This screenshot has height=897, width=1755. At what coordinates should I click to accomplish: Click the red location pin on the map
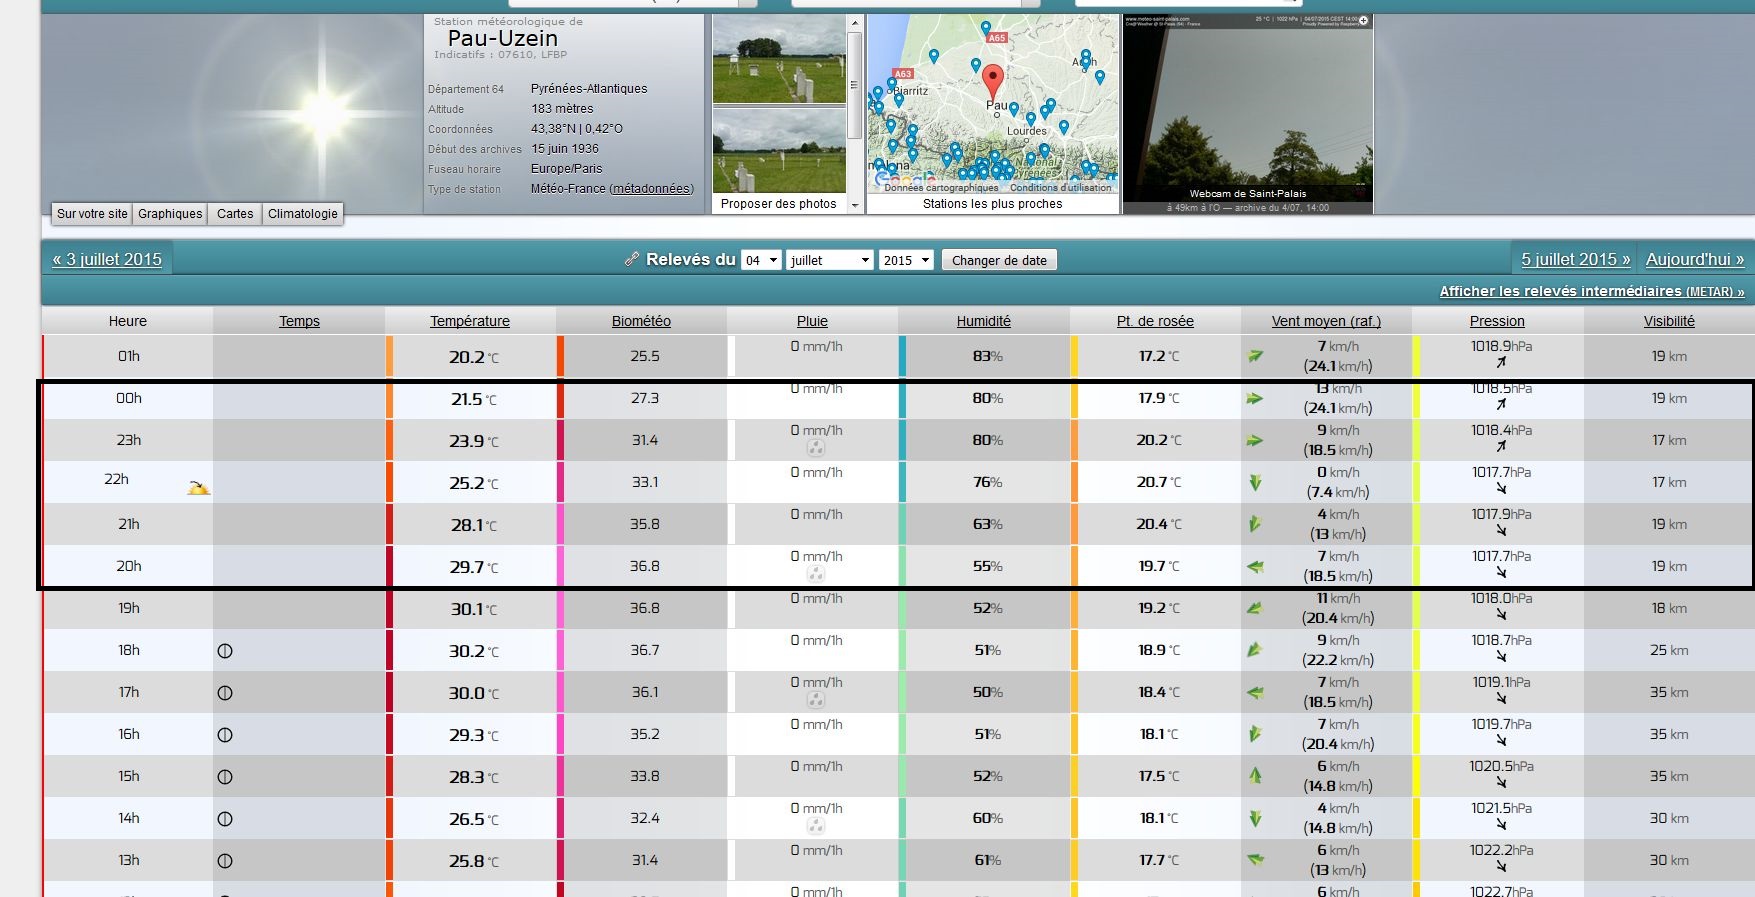[x=992, y=80]
